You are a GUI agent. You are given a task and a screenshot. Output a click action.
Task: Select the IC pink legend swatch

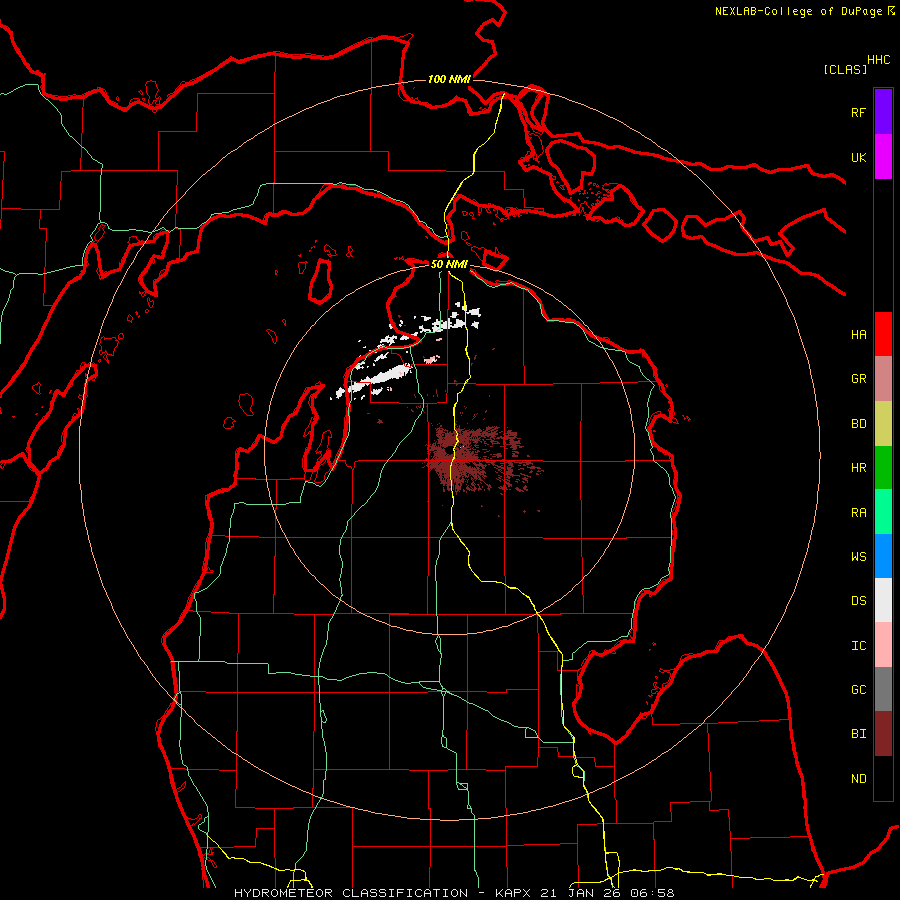(x=883, y=645)
